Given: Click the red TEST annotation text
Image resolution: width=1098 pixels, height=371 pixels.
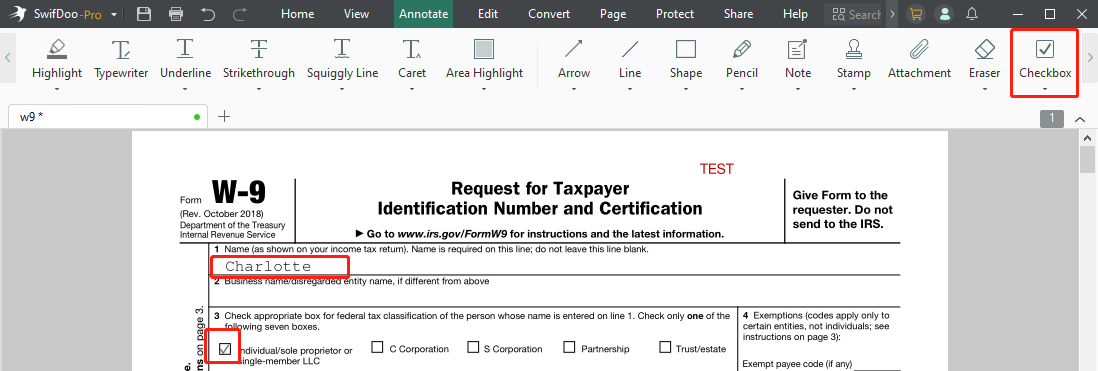Looking at the screenshot, I should pos(716,169).
